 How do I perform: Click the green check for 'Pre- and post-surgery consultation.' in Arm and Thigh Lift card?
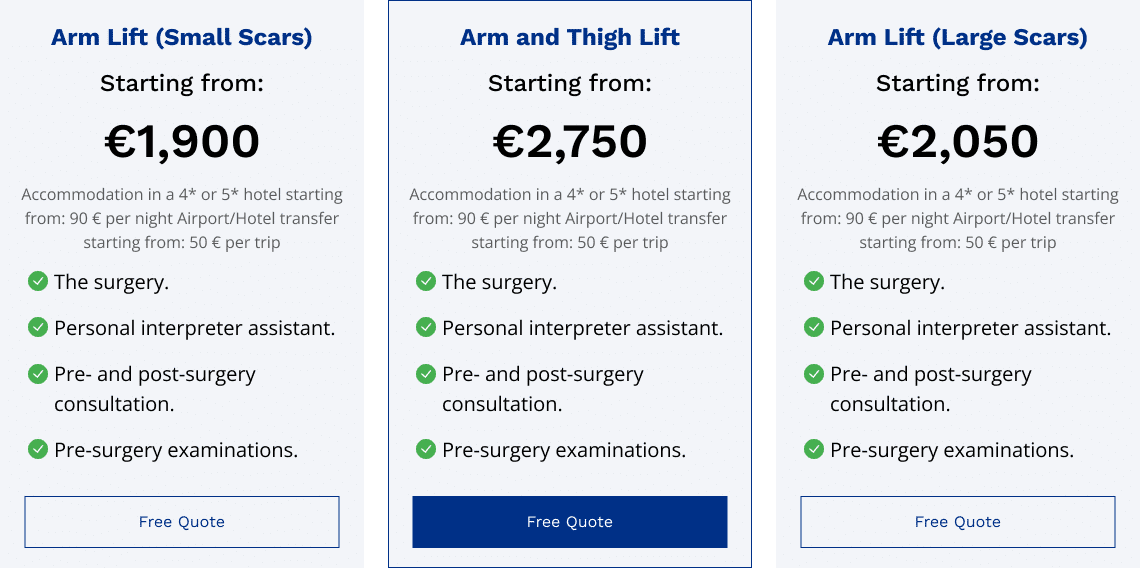426,374
